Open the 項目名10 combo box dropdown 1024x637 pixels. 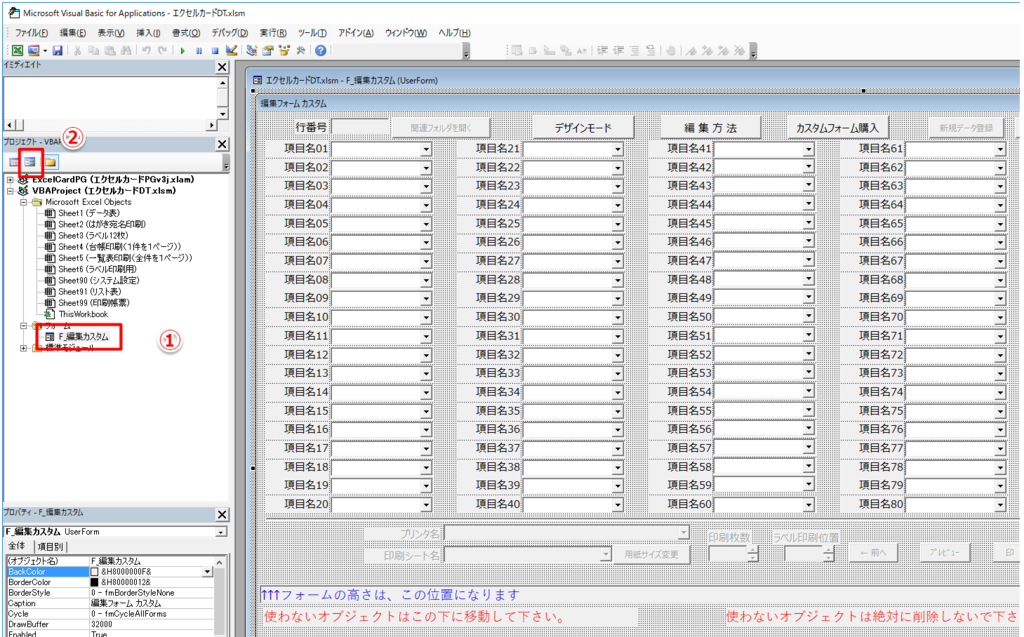(x=426, y=318)
